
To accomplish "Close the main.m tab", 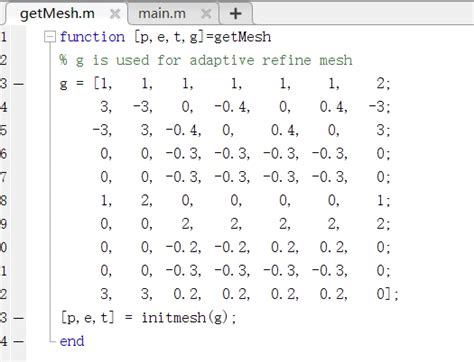I will (206, 14).
